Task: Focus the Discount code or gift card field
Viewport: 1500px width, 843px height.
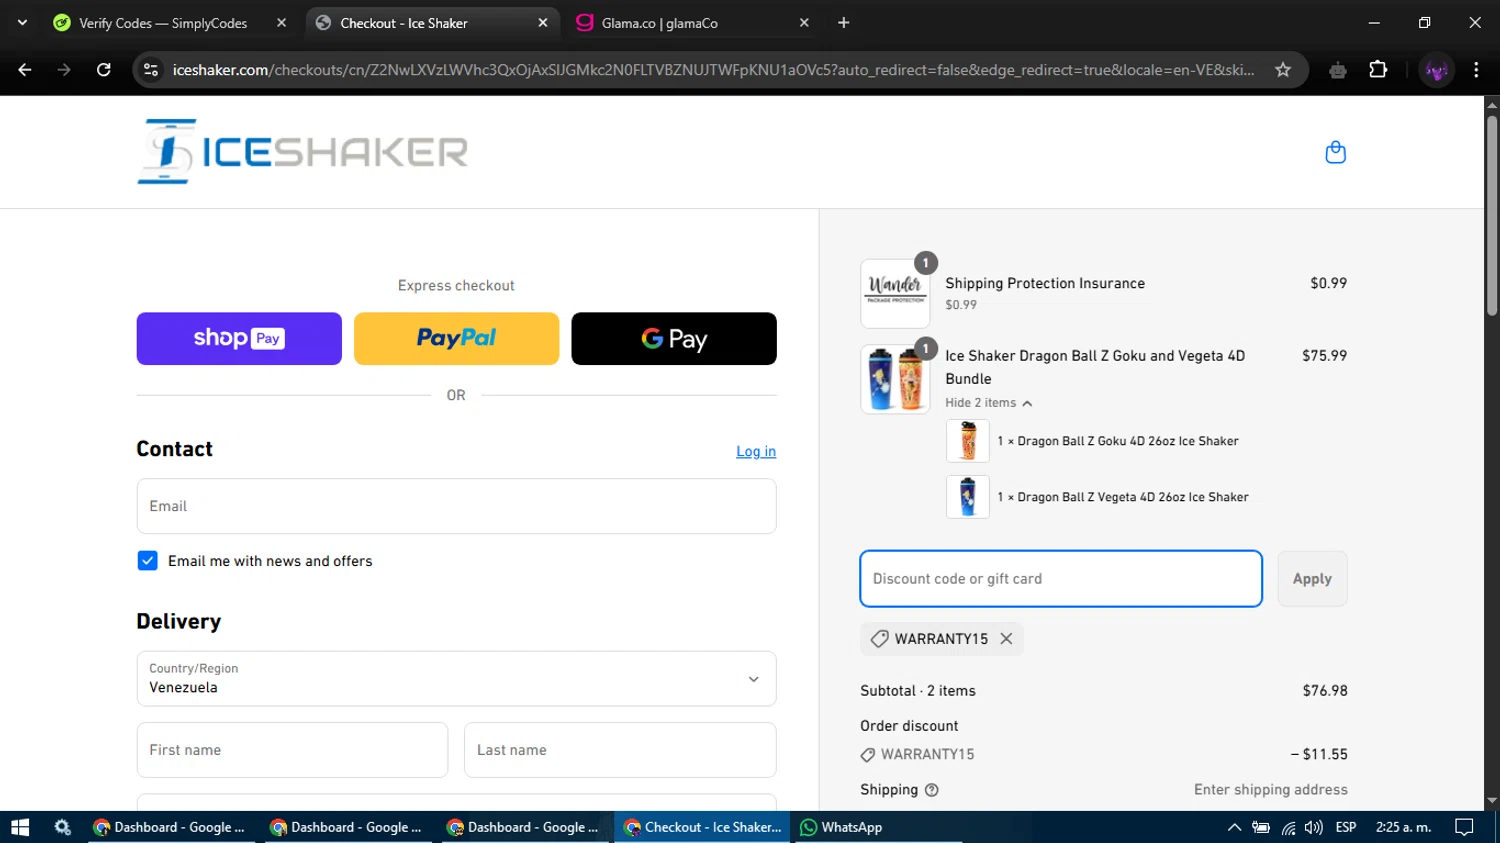Action: [x=1061, y=579]
